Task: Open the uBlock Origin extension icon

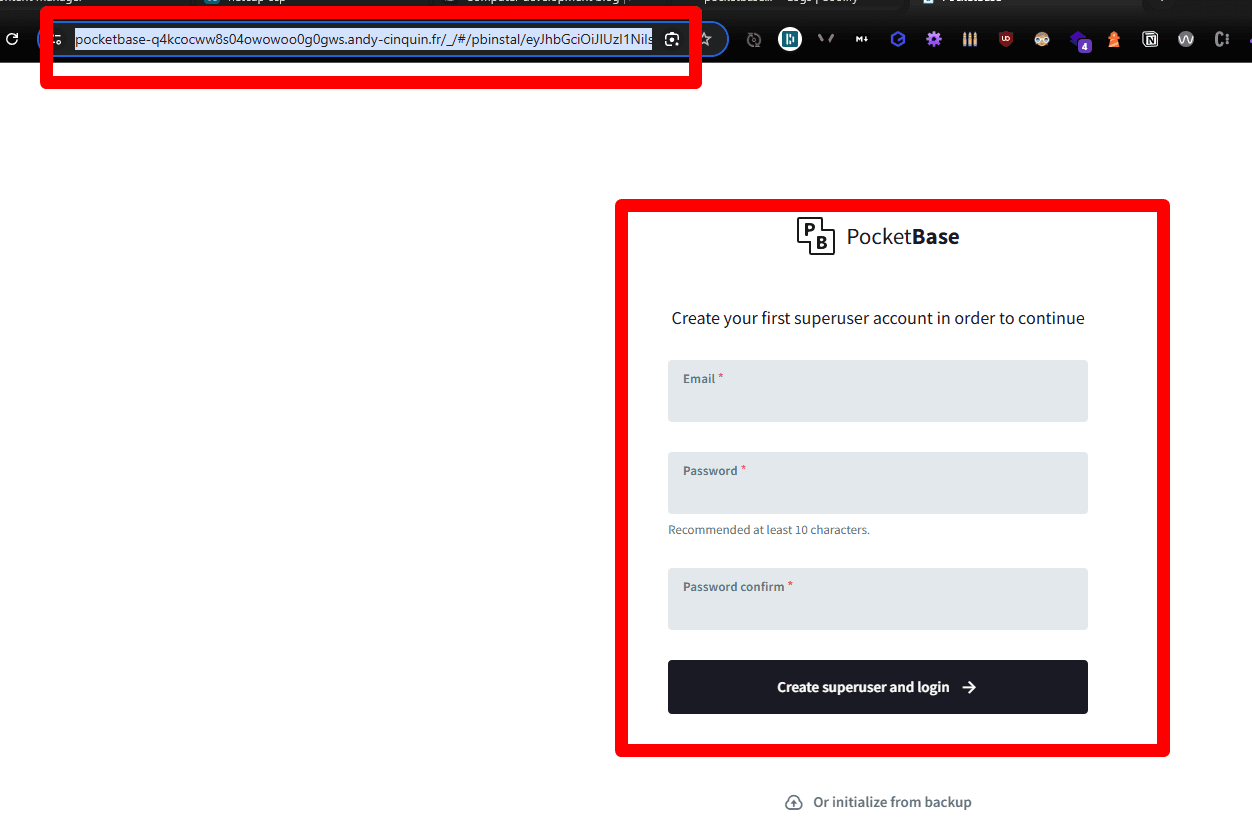Action: point(1006,40)
